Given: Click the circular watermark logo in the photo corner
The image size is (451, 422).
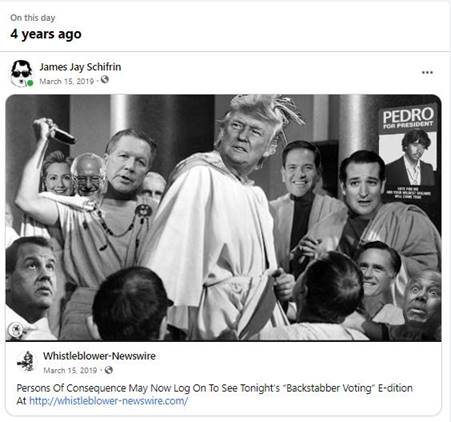Looking at the screenshot, I should [16, 330].
